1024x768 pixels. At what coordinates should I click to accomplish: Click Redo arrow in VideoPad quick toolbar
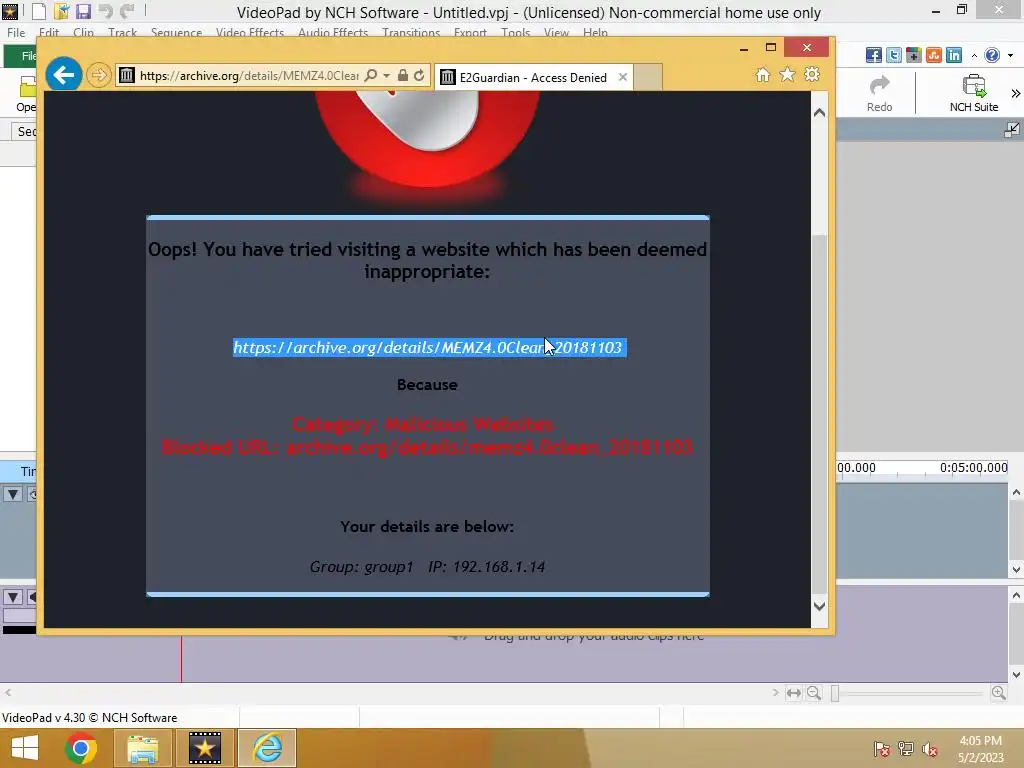127,11
